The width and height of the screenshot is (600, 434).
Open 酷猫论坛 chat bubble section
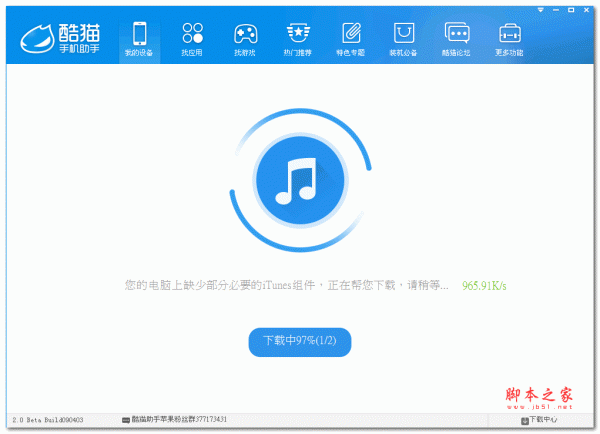click(456, 39)
